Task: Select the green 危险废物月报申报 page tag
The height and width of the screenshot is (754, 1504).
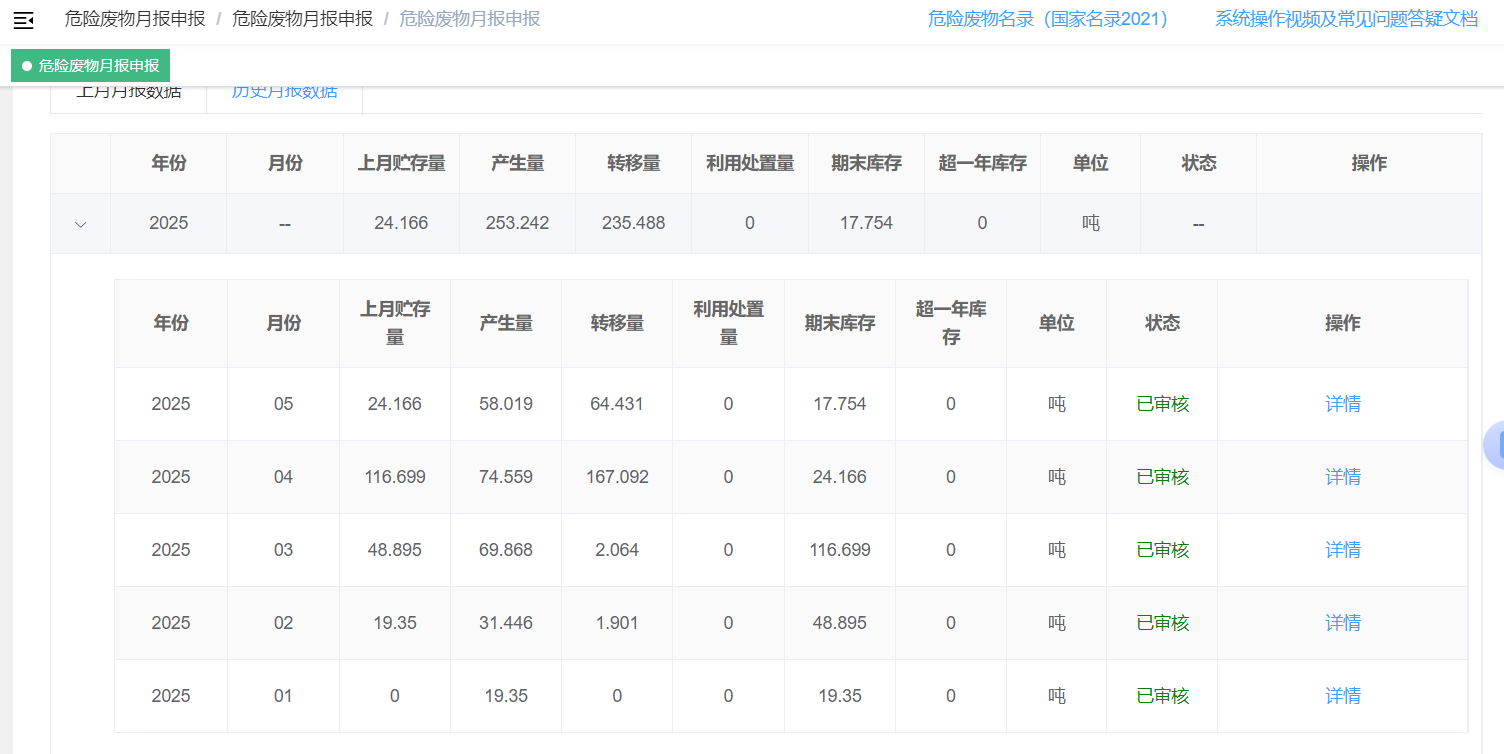Action: click(91, 66)
